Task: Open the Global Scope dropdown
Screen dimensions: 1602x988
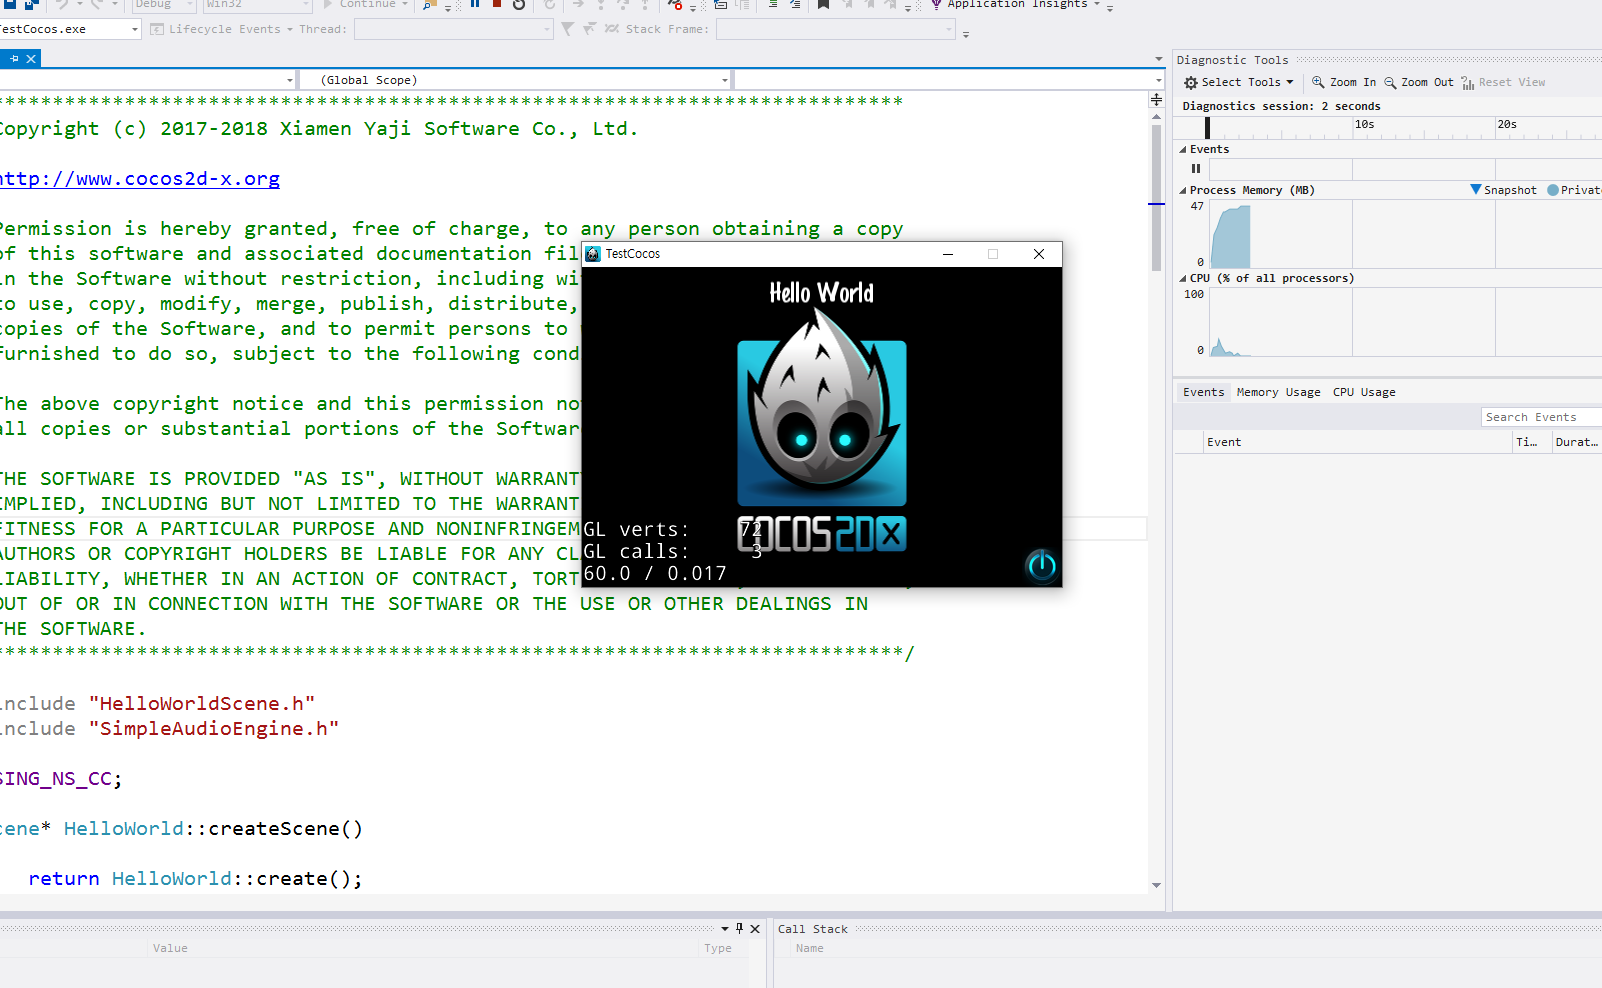Action: tap(725, 80)
